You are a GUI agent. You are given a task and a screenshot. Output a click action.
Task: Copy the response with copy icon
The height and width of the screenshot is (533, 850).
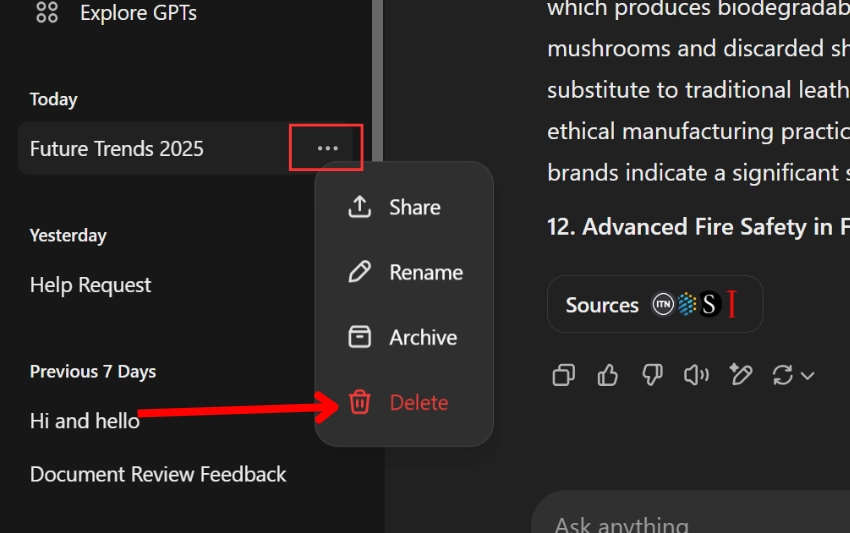coord(564,375)
